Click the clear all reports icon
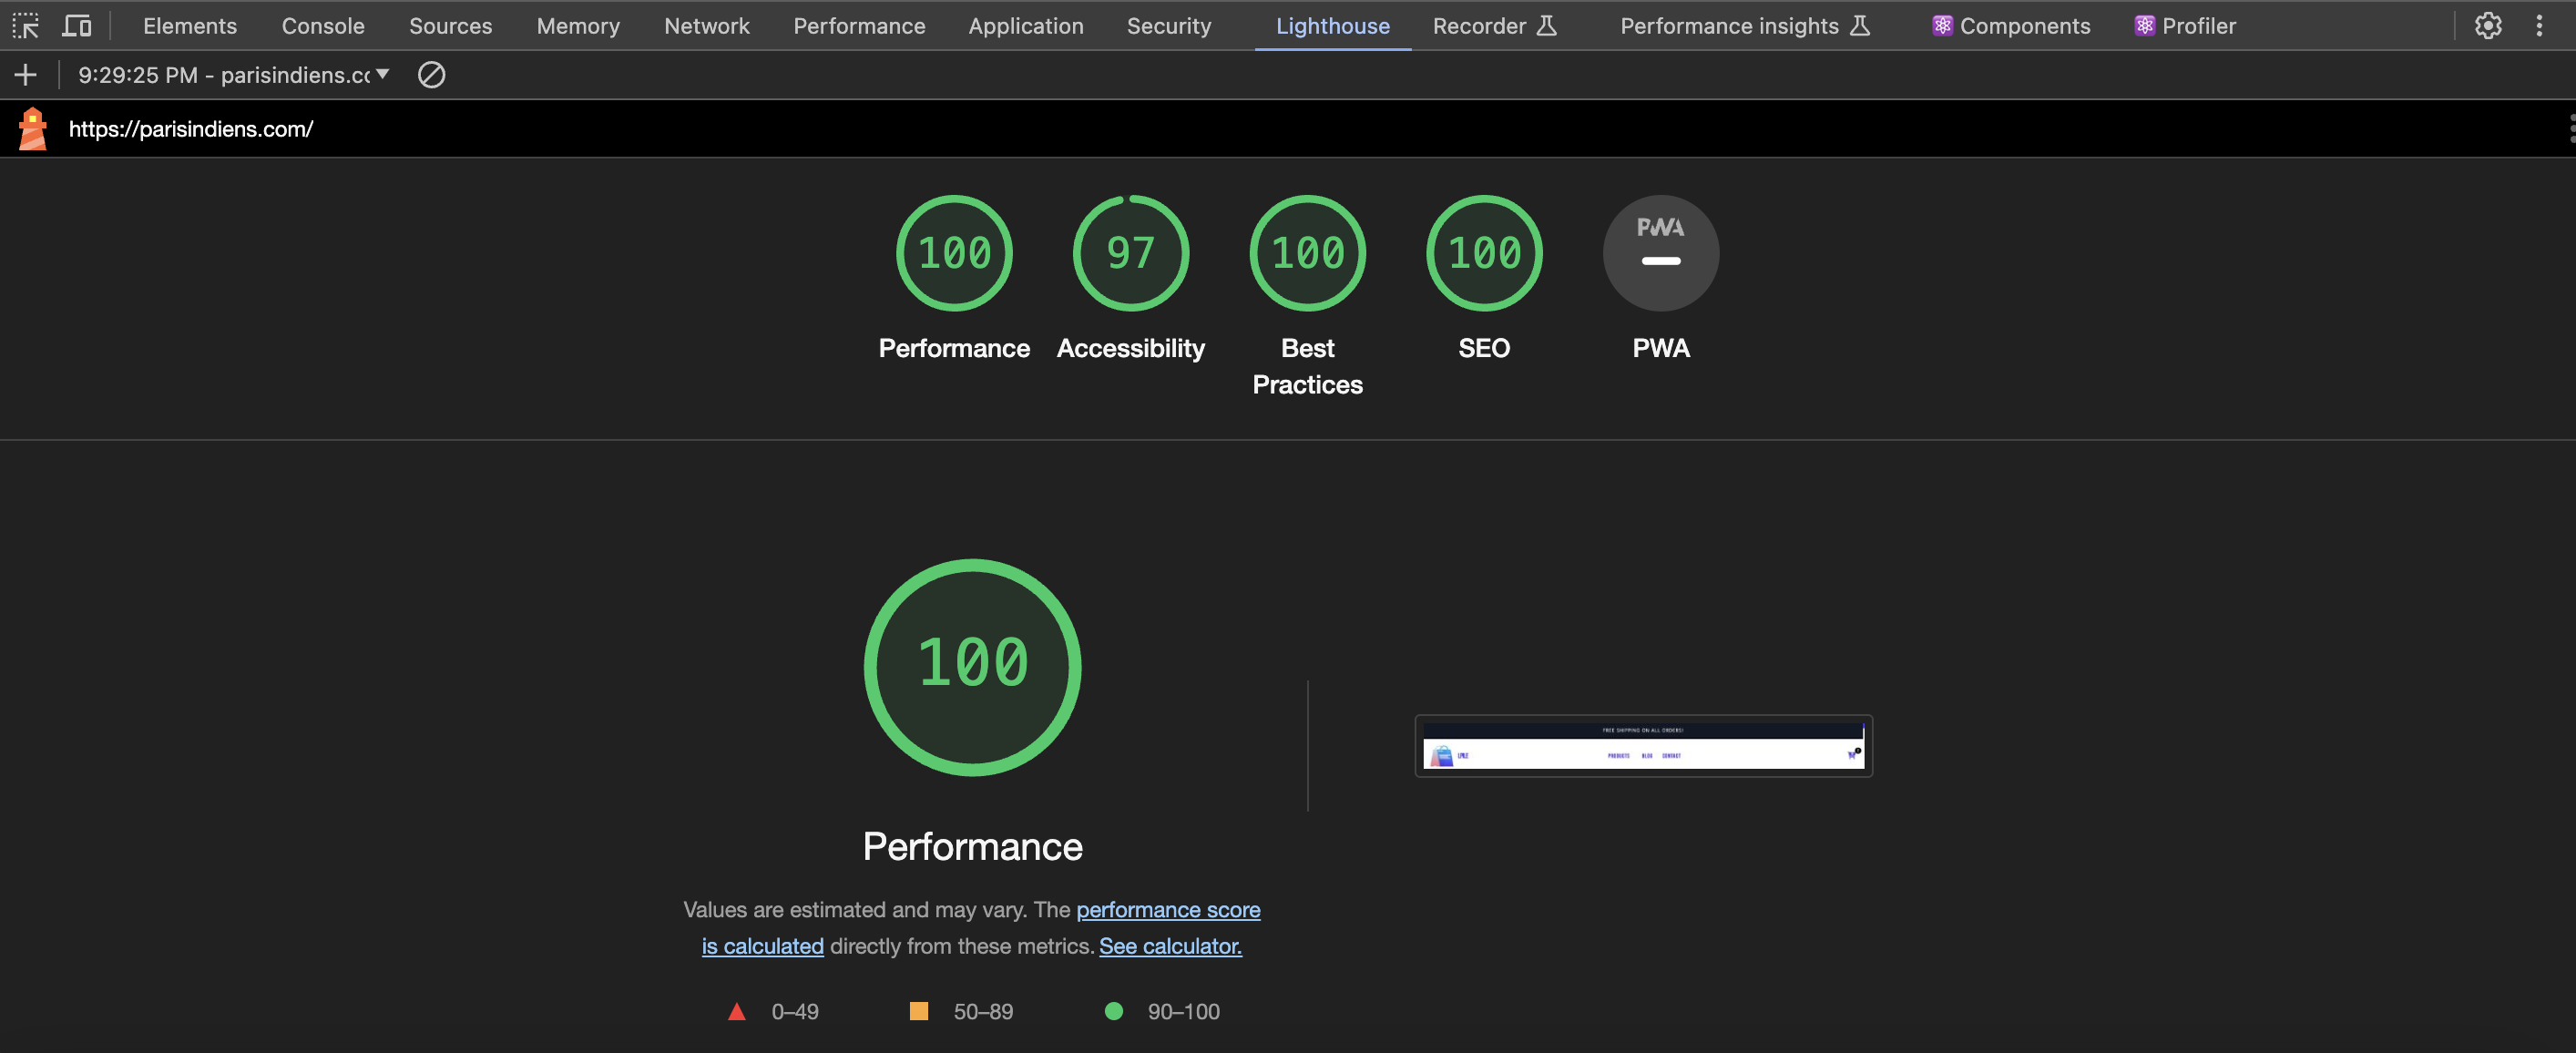 pyautogui.click(x=431, y=75)
